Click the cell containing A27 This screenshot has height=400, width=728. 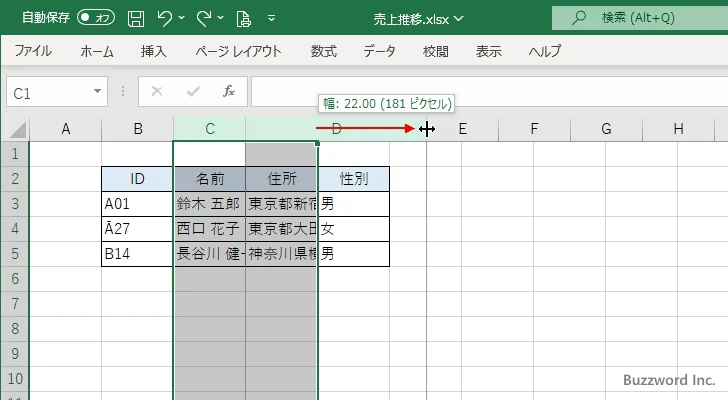(137, 229)
